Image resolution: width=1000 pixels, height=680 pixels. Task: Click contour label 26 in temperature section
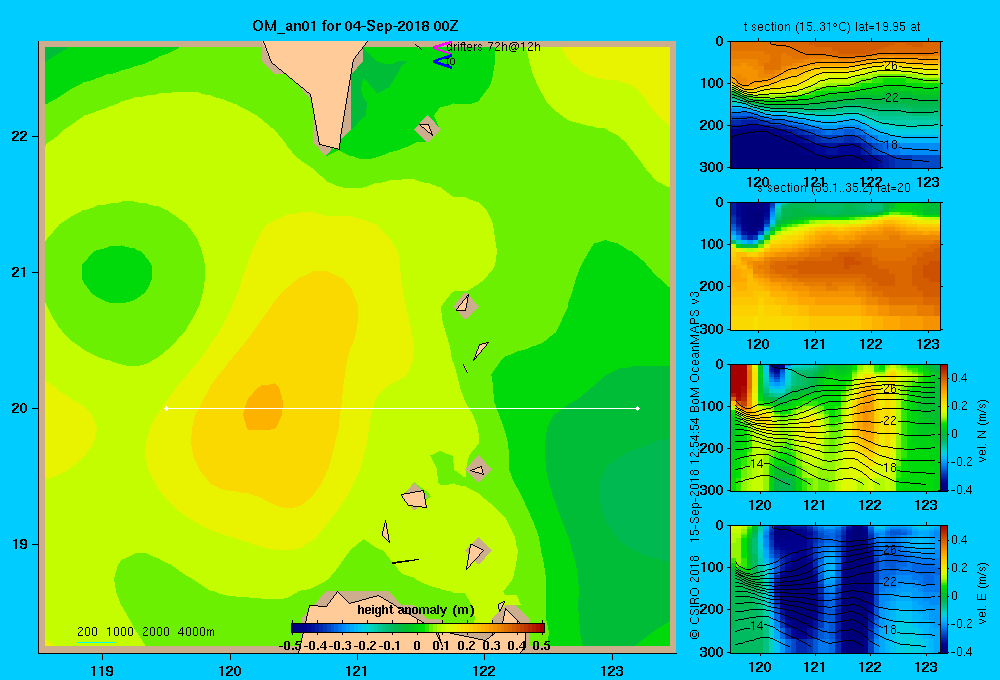pyautogui.click(x=891, y=66)
